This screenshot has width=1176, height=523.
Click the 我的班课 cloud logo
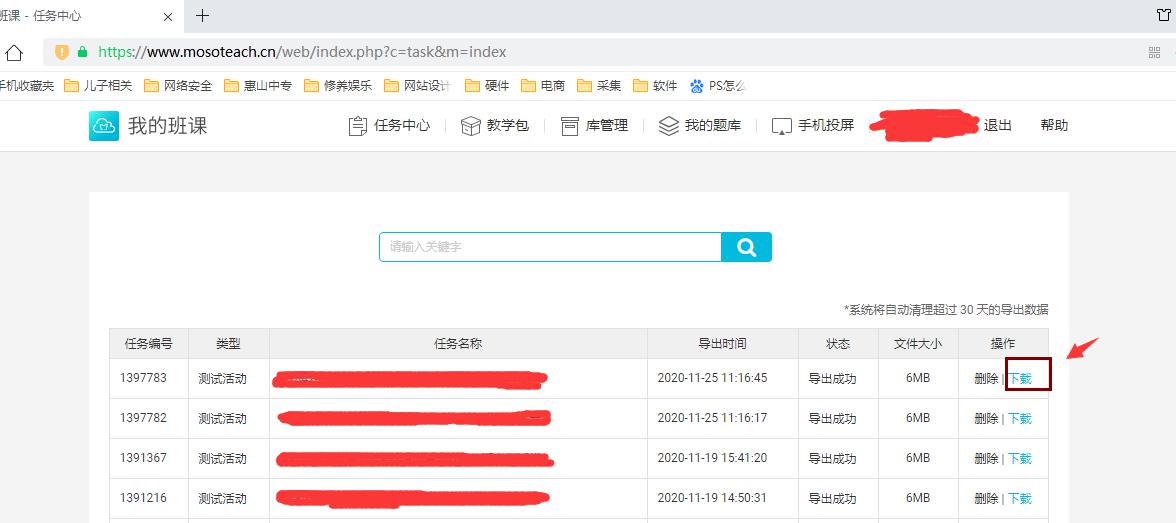tap(104, 125)
